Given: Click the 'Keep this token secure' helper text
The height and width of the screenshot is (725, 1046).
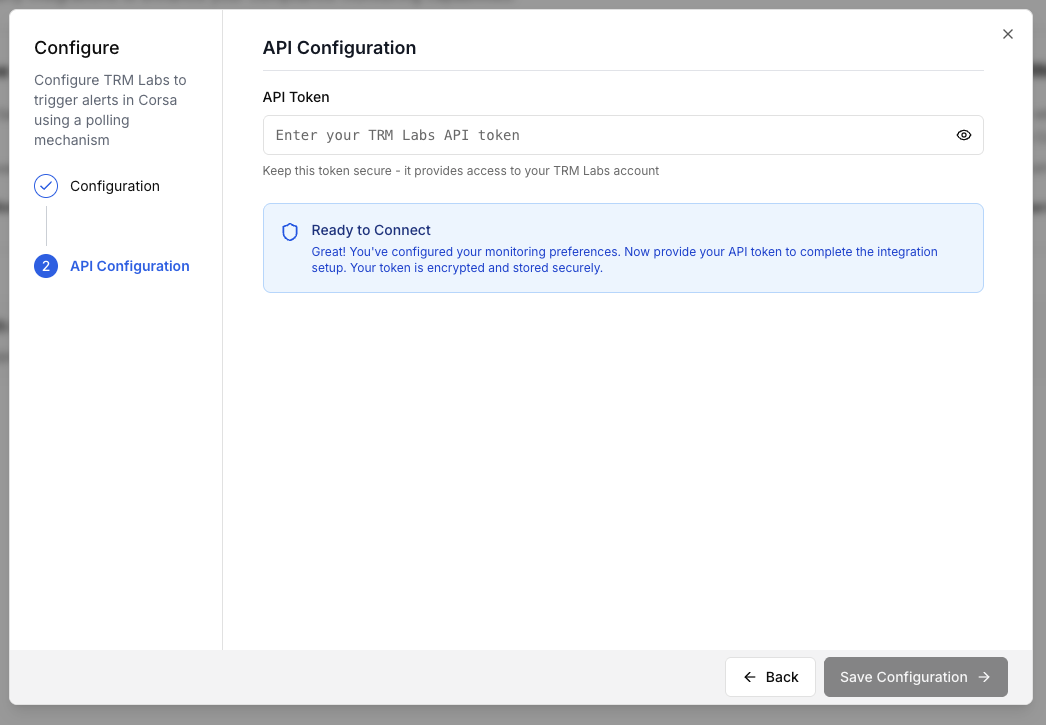Looking at the screenshot, I should coord(461,171).
